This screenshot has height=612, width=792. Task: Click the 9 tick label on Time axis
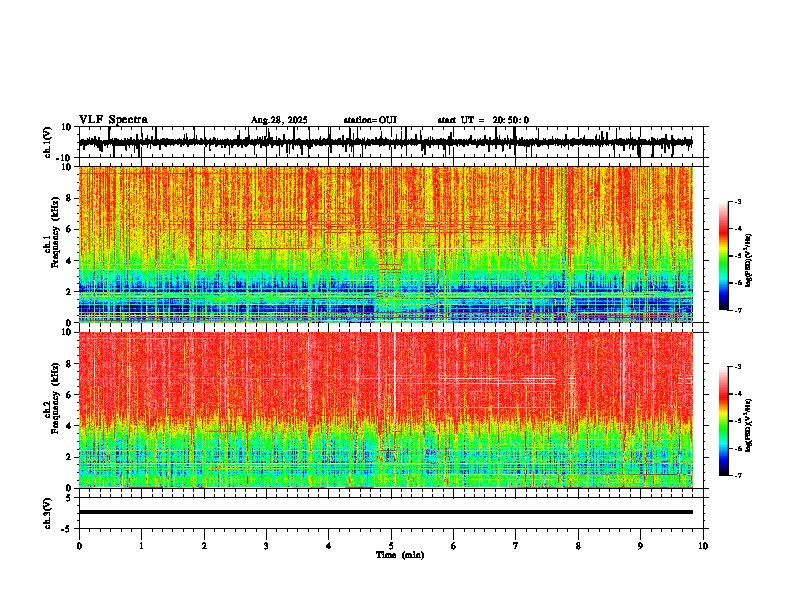[640, 546]
